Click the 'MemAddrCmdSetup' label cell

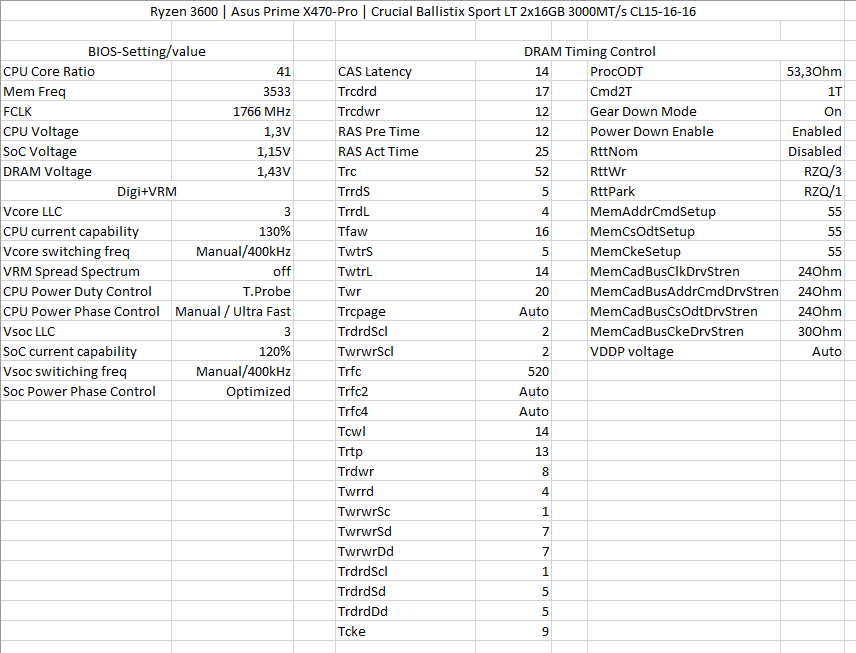coord(684,211)
